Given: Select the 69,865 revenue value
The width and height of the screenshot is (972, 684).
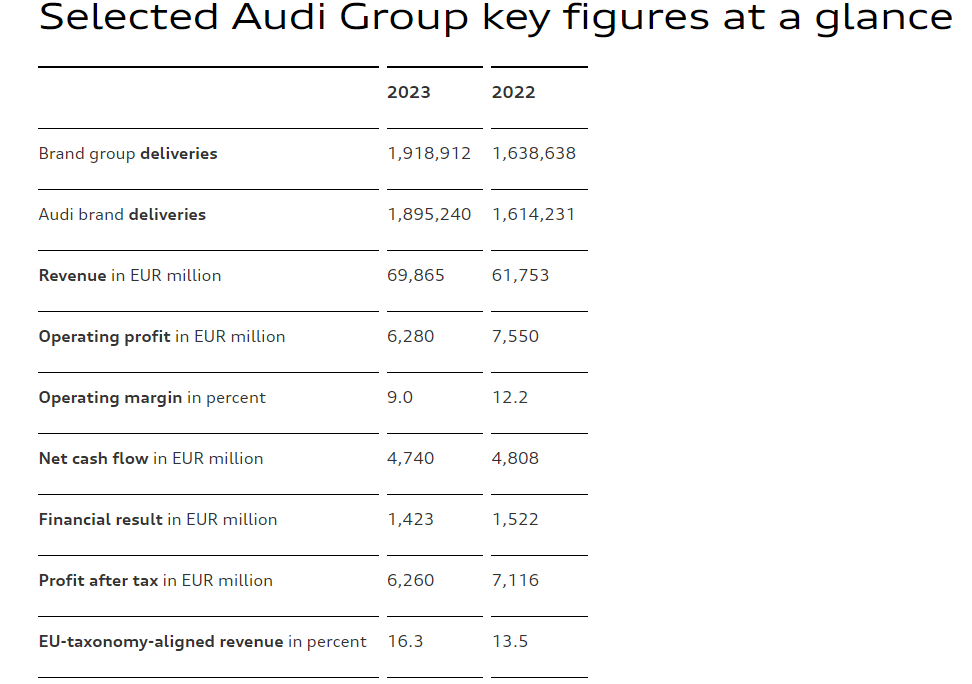Looking at the screenshot, I should 416,275.
